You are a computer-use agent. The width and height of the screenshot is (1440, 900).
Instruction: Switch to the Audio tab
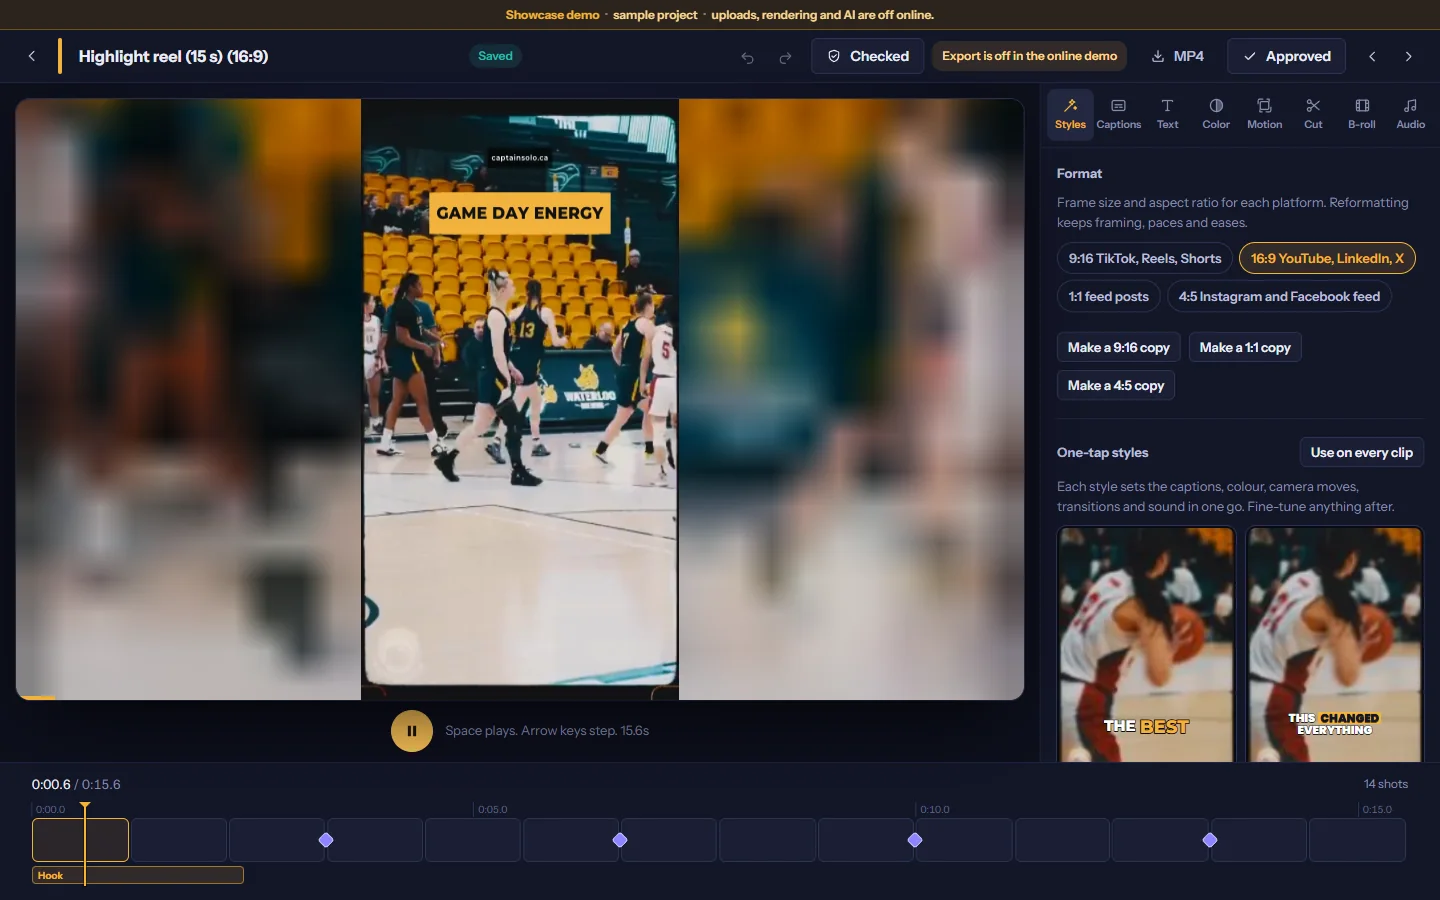1410,114
